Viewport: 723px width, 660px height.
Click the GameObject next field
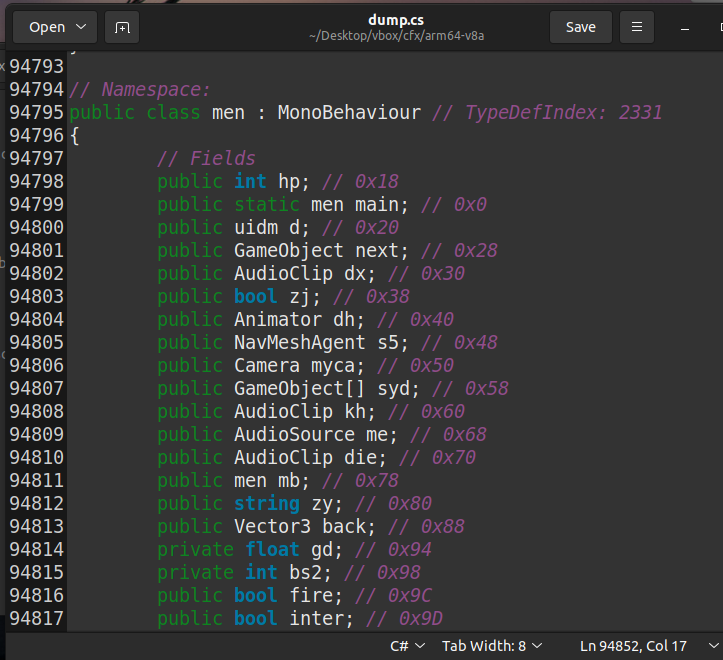(321, 250)
